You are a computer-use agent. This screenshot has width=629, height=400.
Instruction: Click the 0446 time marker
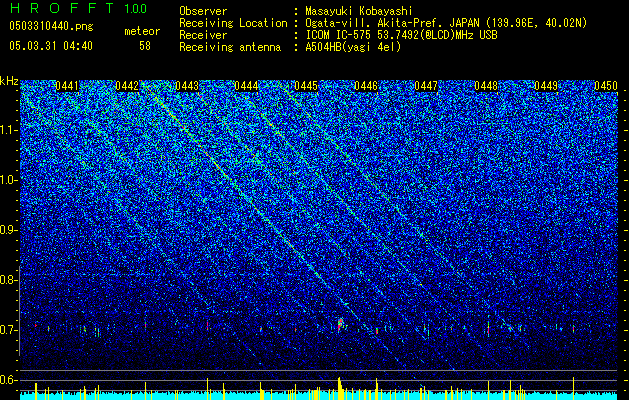pos(366,86)
